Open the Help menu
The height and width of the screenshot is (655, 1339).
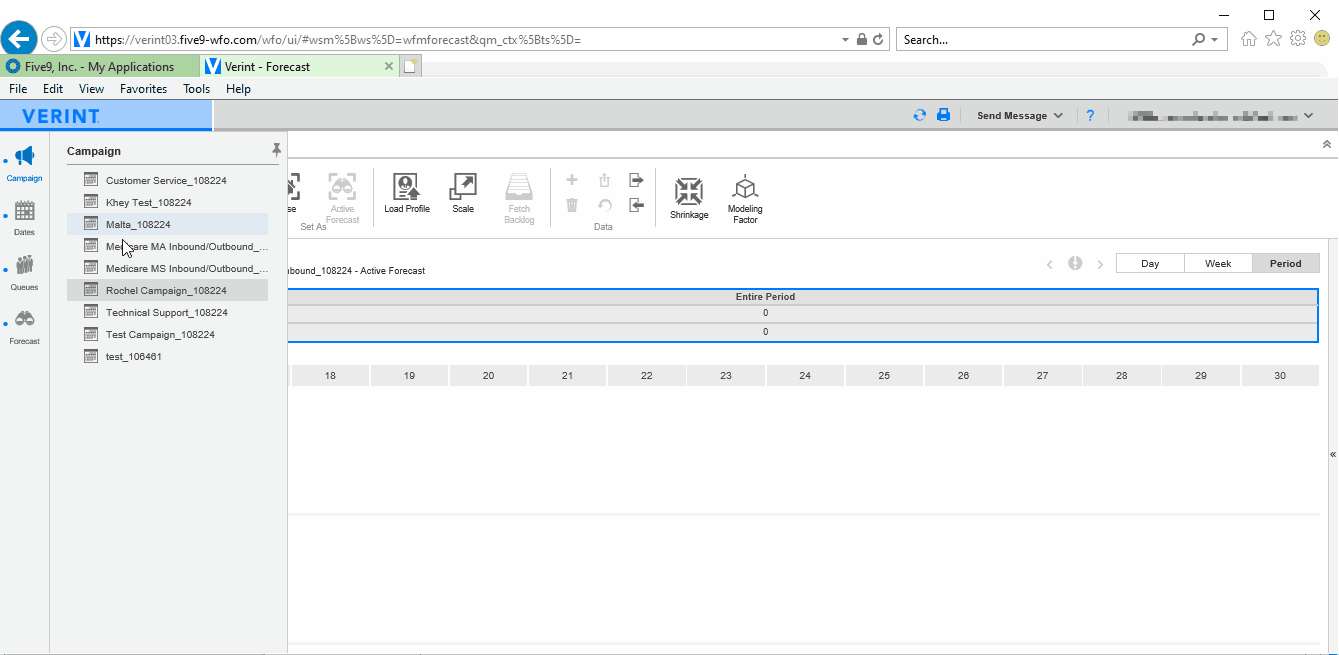238,89
